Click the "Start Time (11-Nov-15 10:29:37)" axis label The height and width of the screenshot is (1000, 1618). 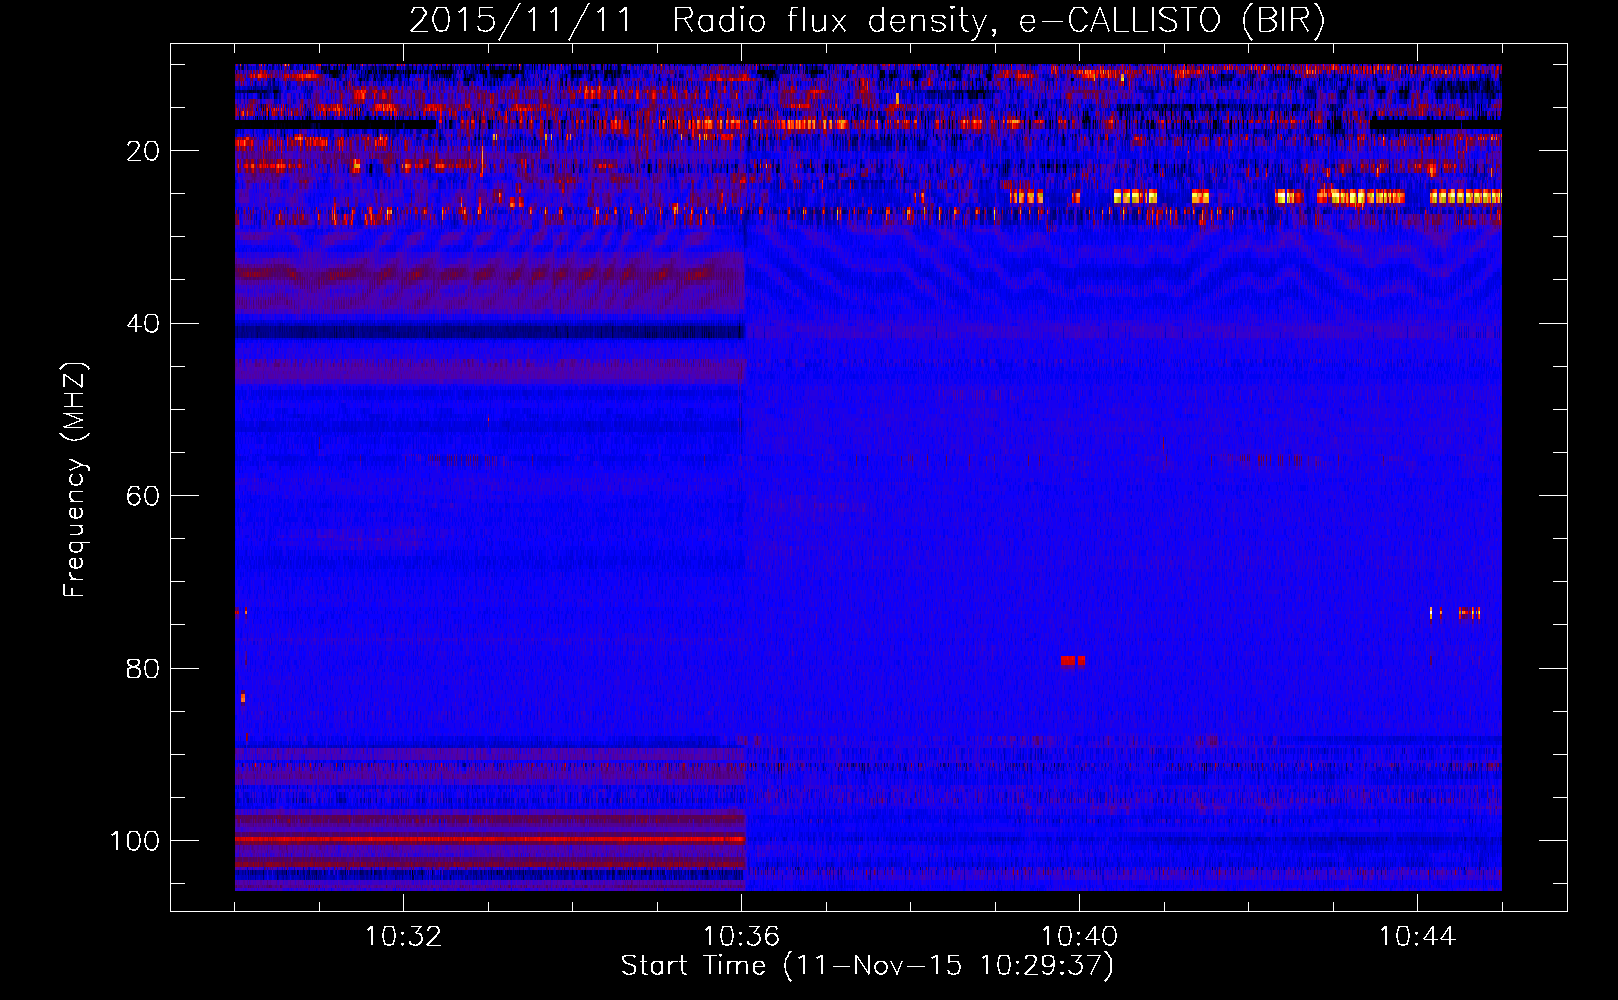point(867,966)
